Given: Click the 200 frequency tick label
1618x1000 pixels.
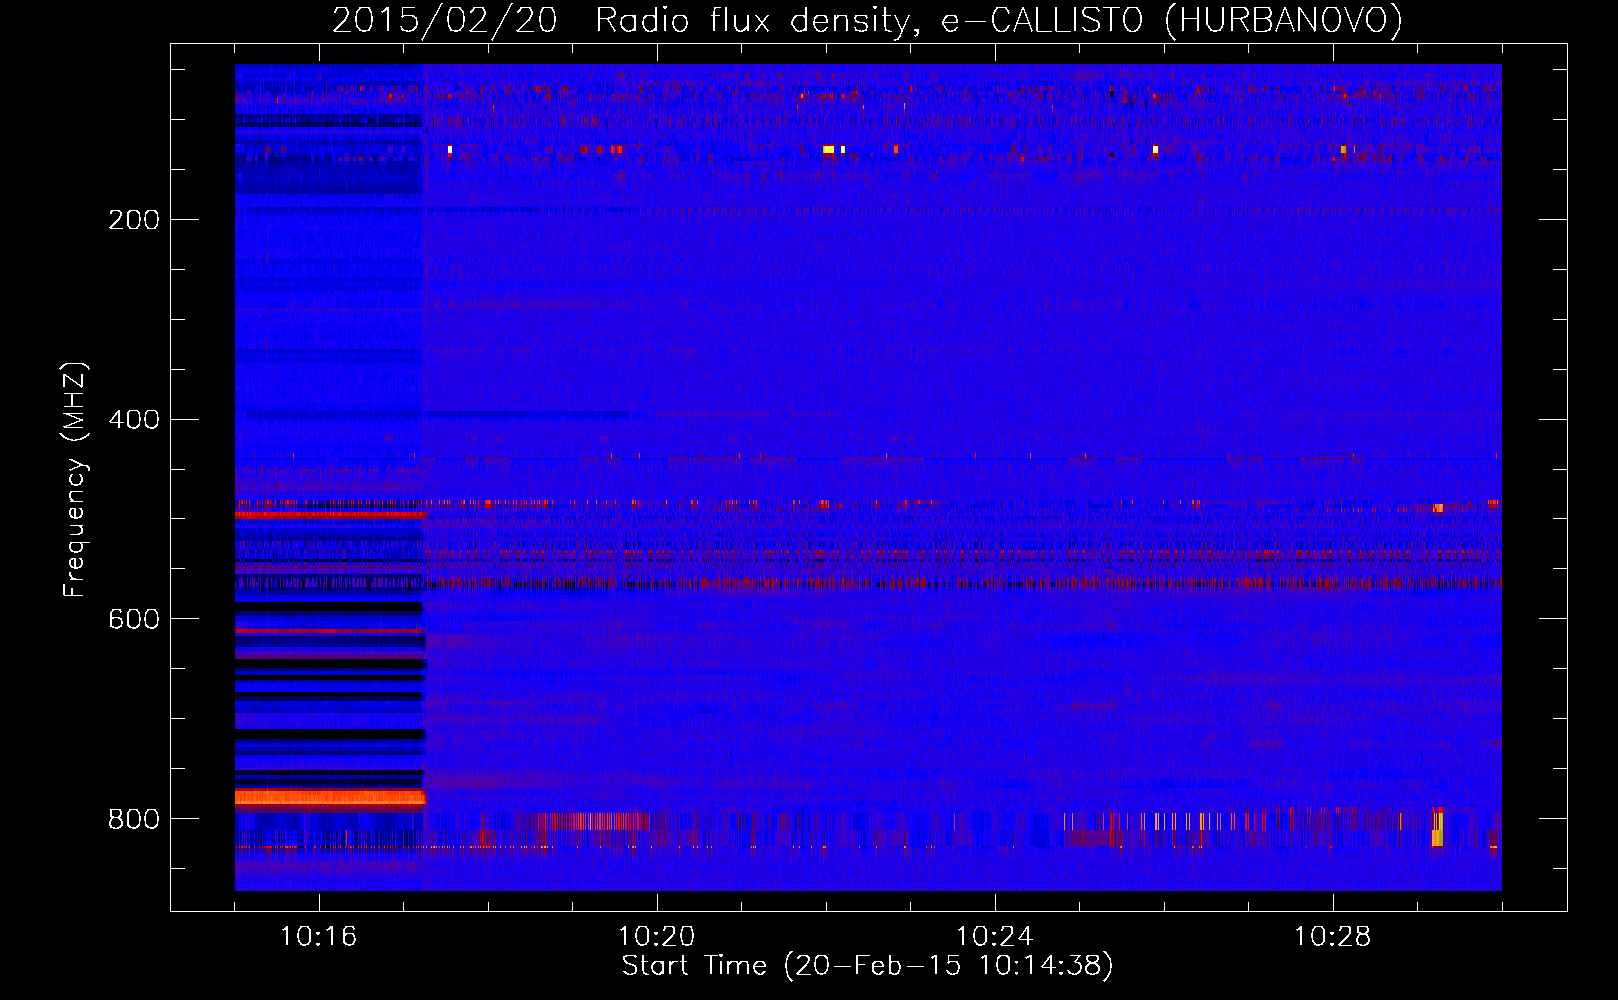Looking at the screenshot, I should (x=133, y=220).
